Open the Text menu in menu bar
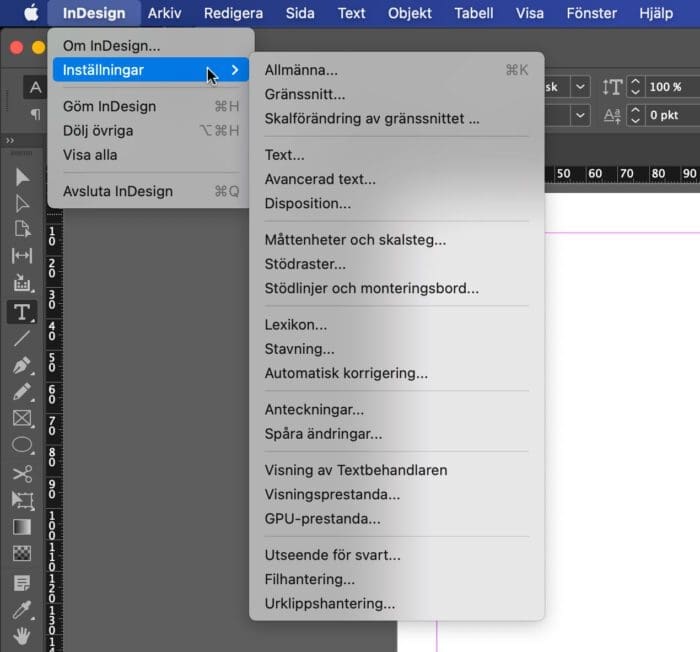Screen dimensions: 700x652 pyautogui.click(x=351, y=13)
